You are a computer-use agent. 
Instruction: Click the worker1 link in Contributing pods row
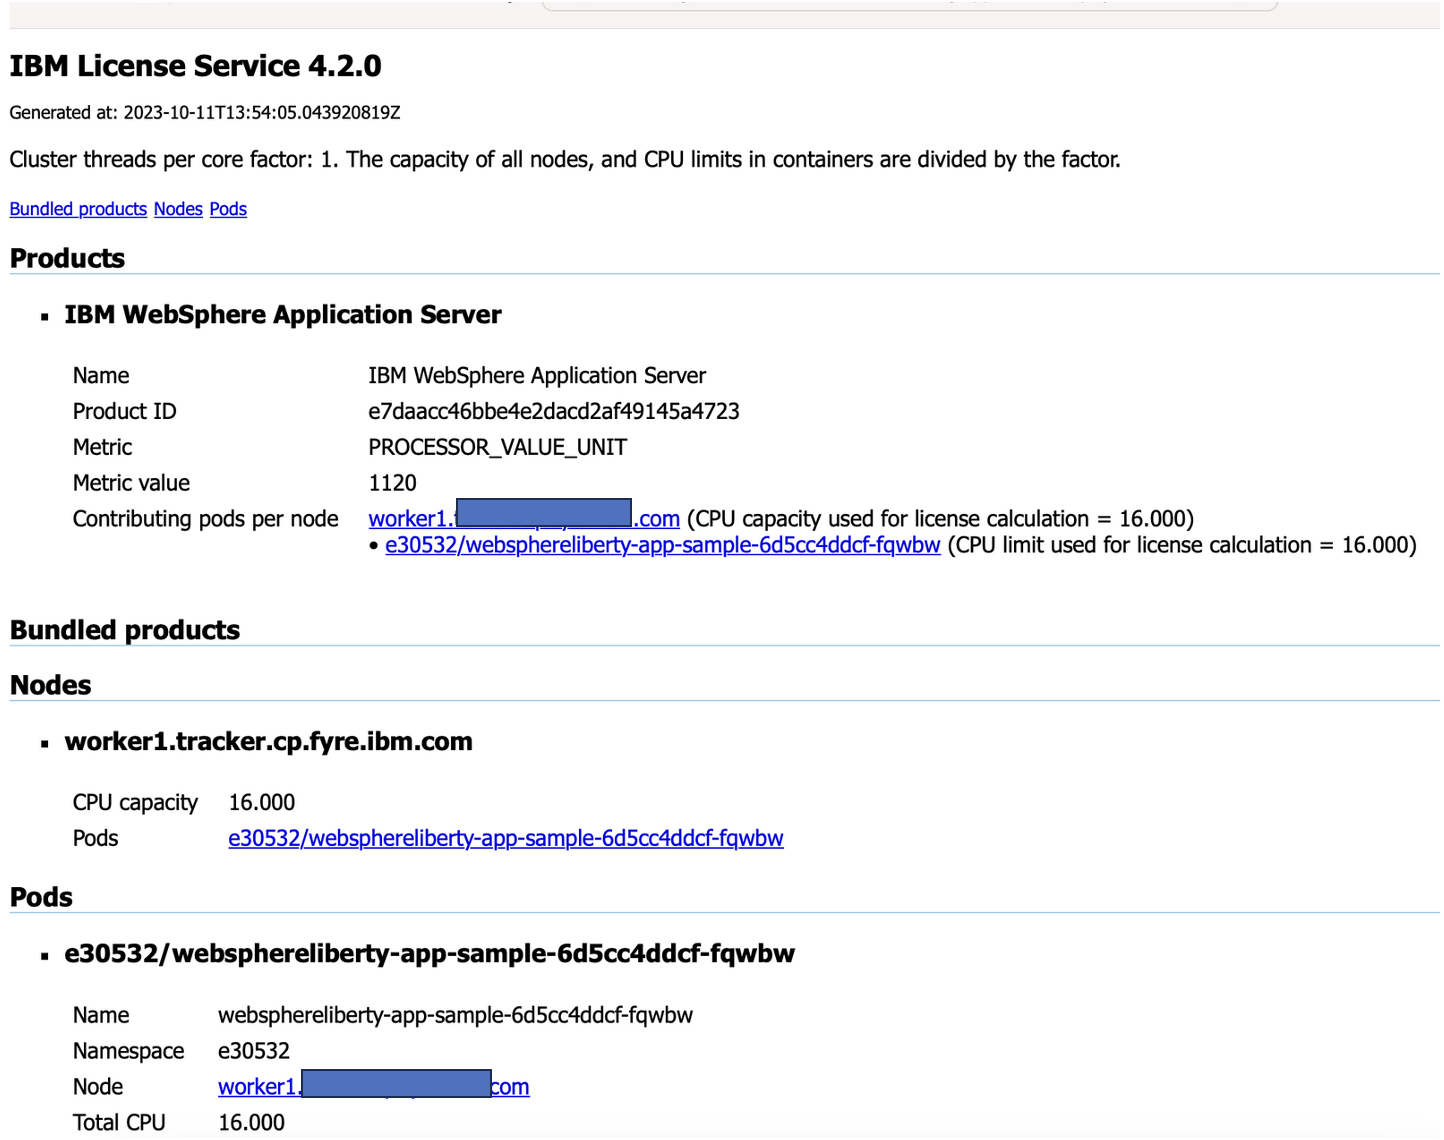[x=522, y=519]
